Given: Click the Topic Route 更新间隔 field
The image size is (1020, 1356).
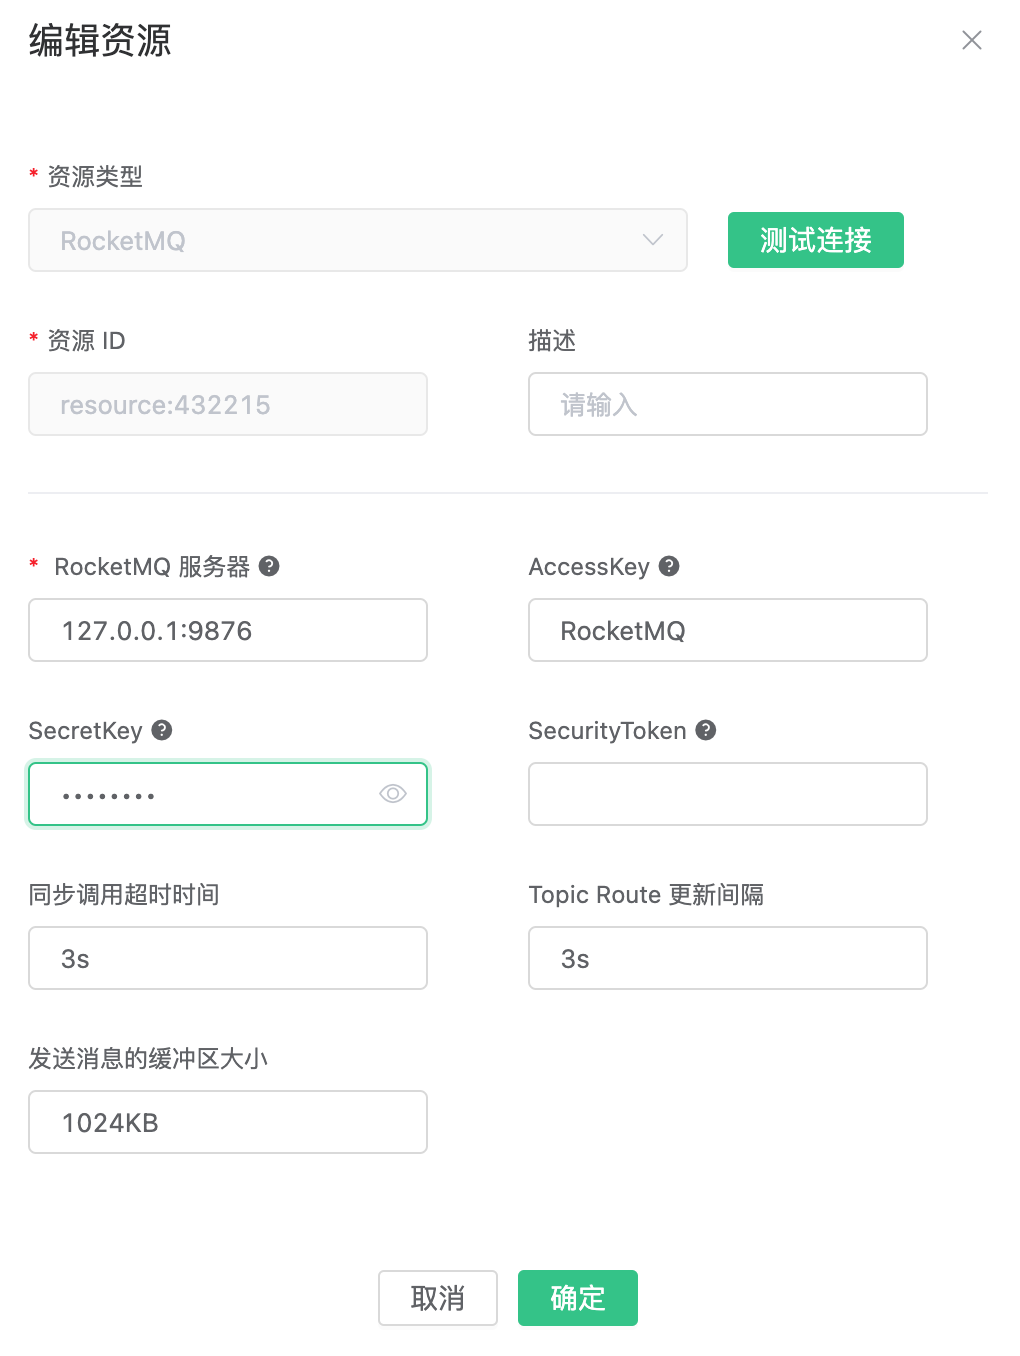Looking at the screenshot, I should pos(727,958).
